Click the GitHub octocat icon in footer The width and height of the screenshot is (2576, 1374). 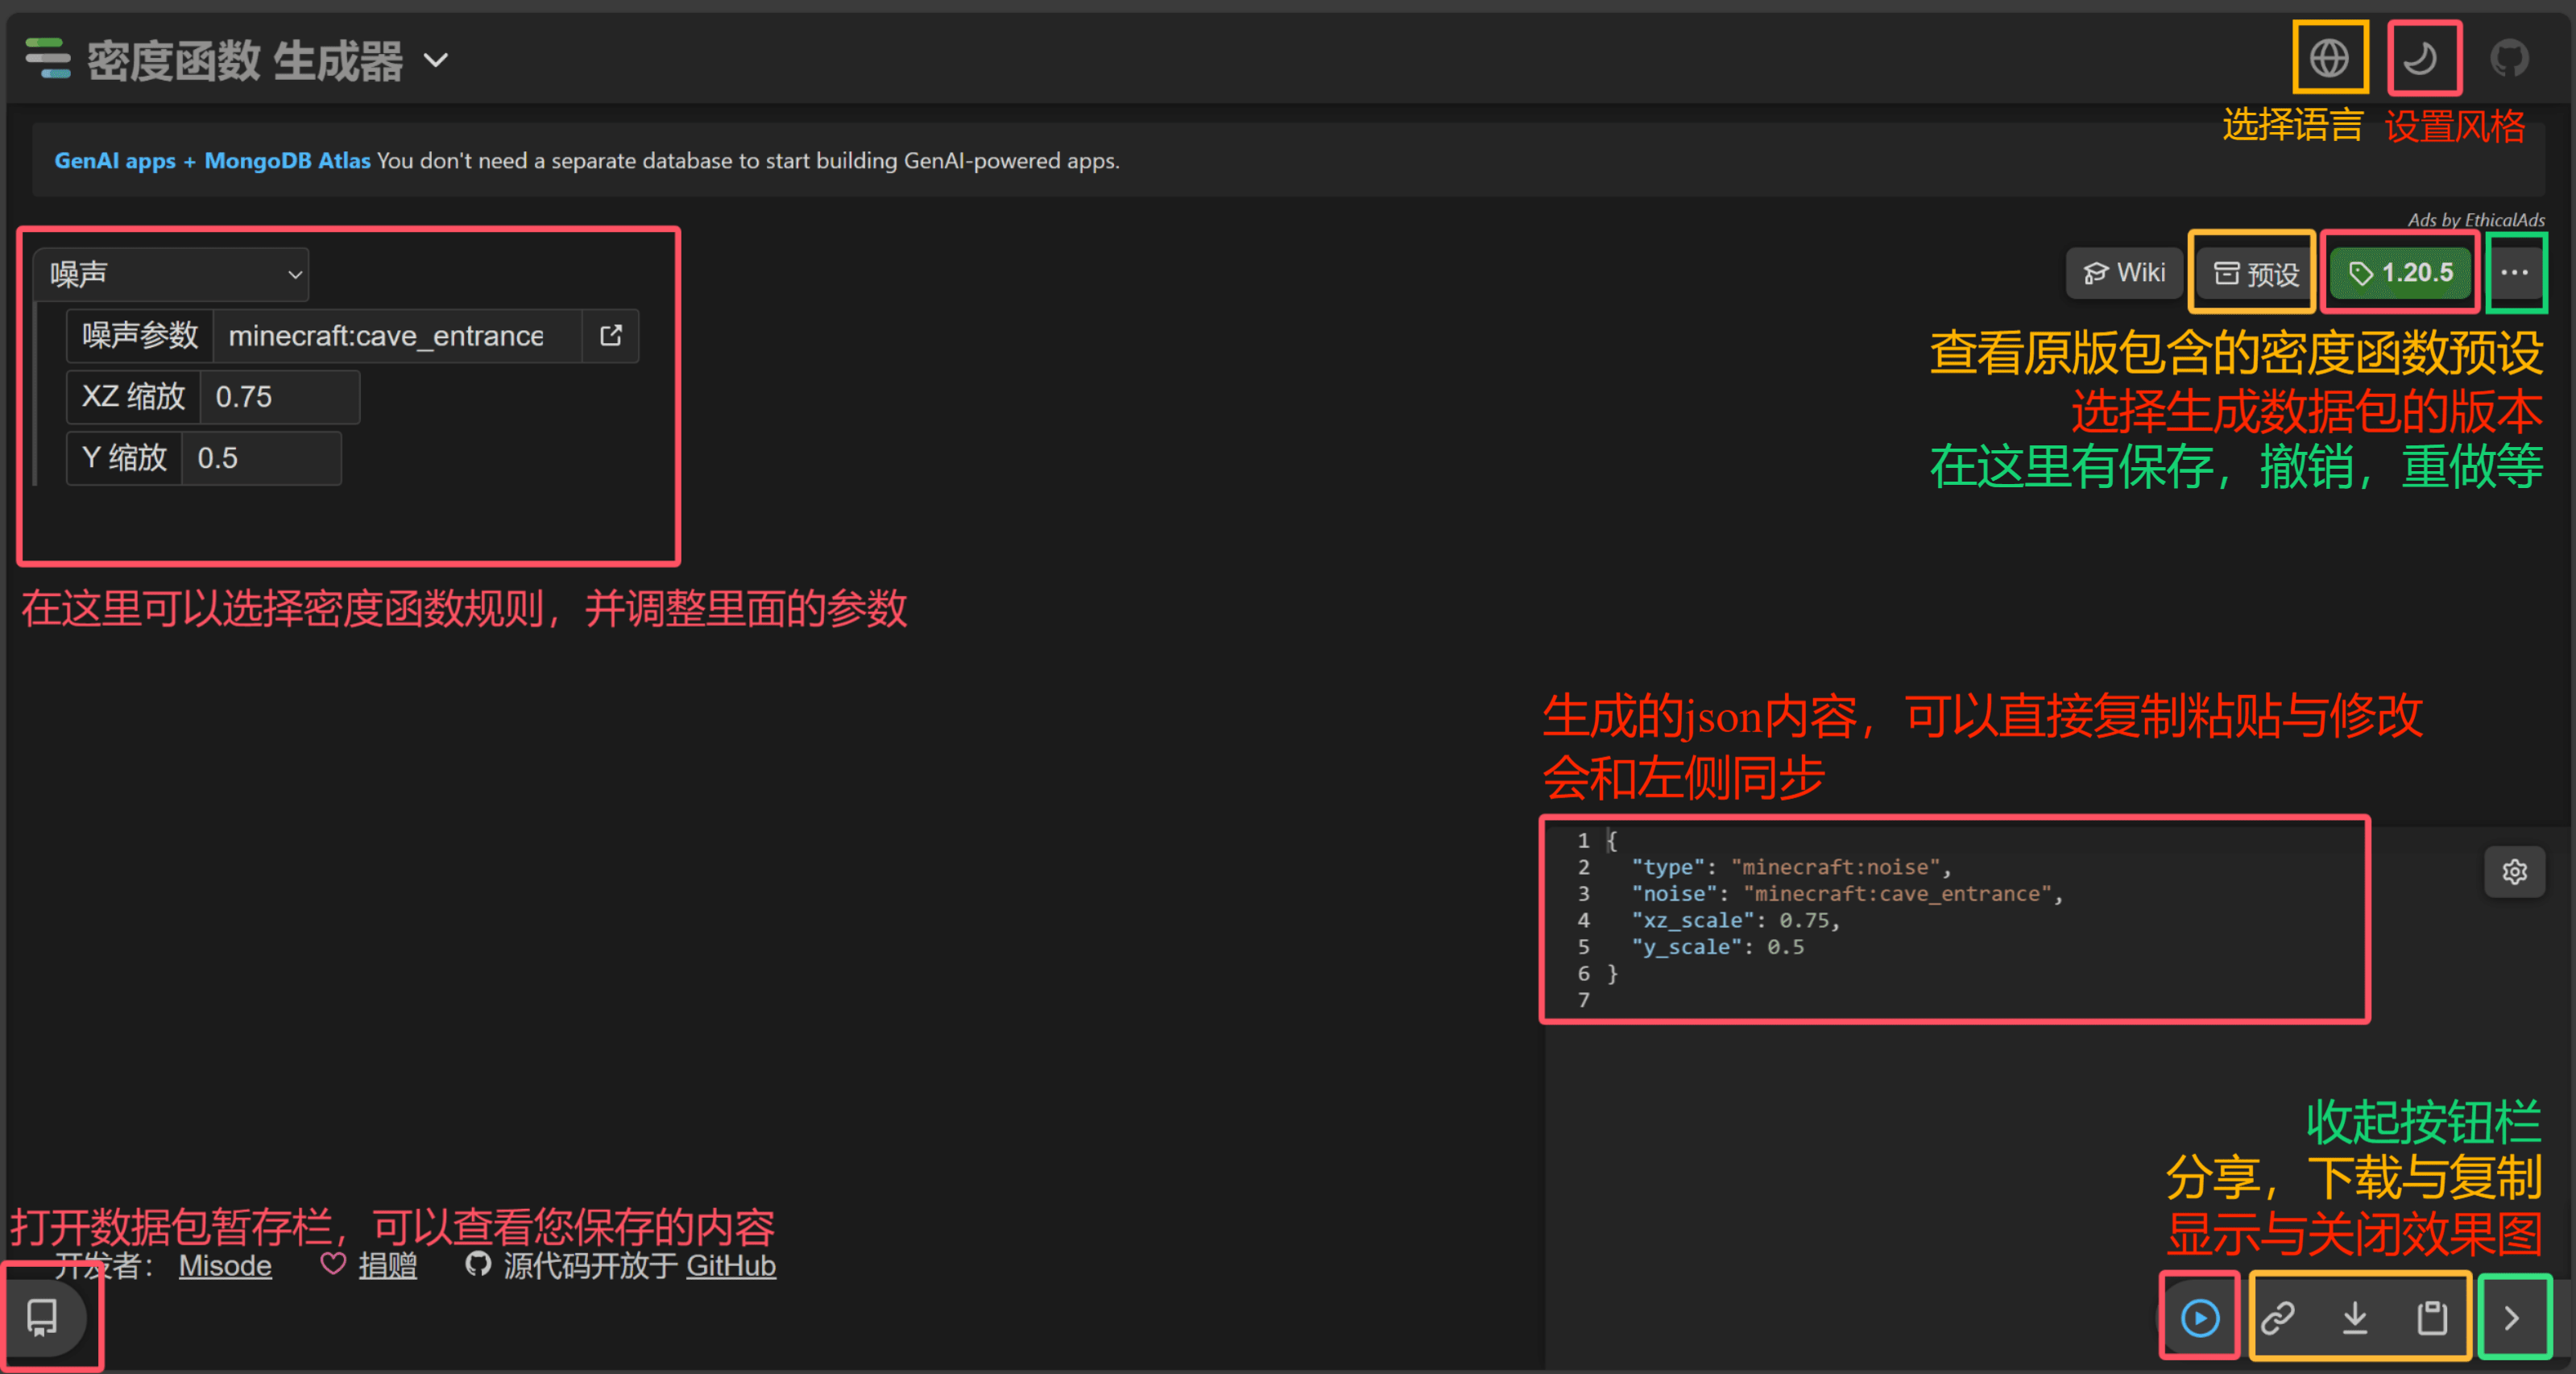coord(478,1264)
